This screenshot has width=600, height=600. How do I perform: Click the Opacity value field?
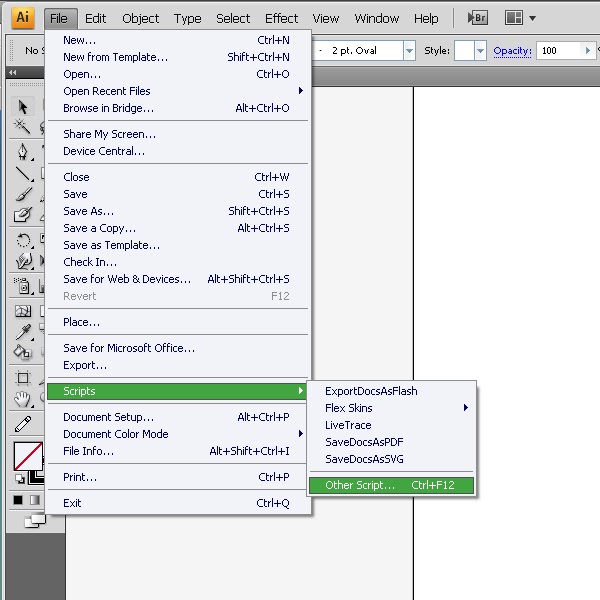click(x=559, y=51)
